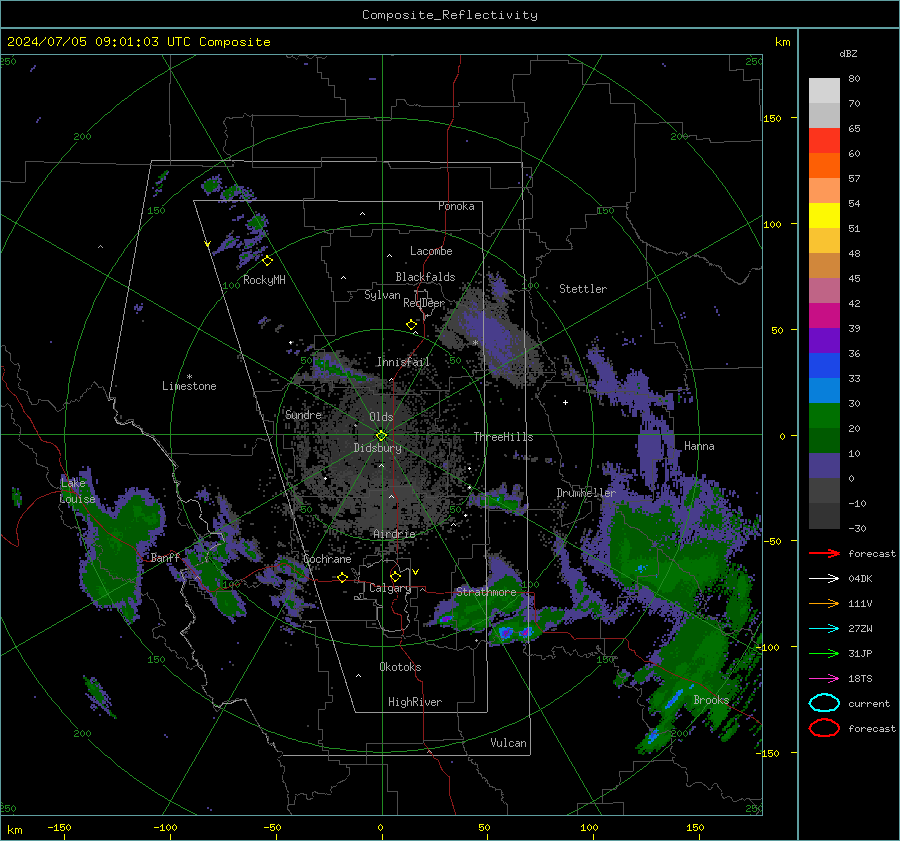
Task: Click the red forecast arrow legend icon
Action: 824,553
